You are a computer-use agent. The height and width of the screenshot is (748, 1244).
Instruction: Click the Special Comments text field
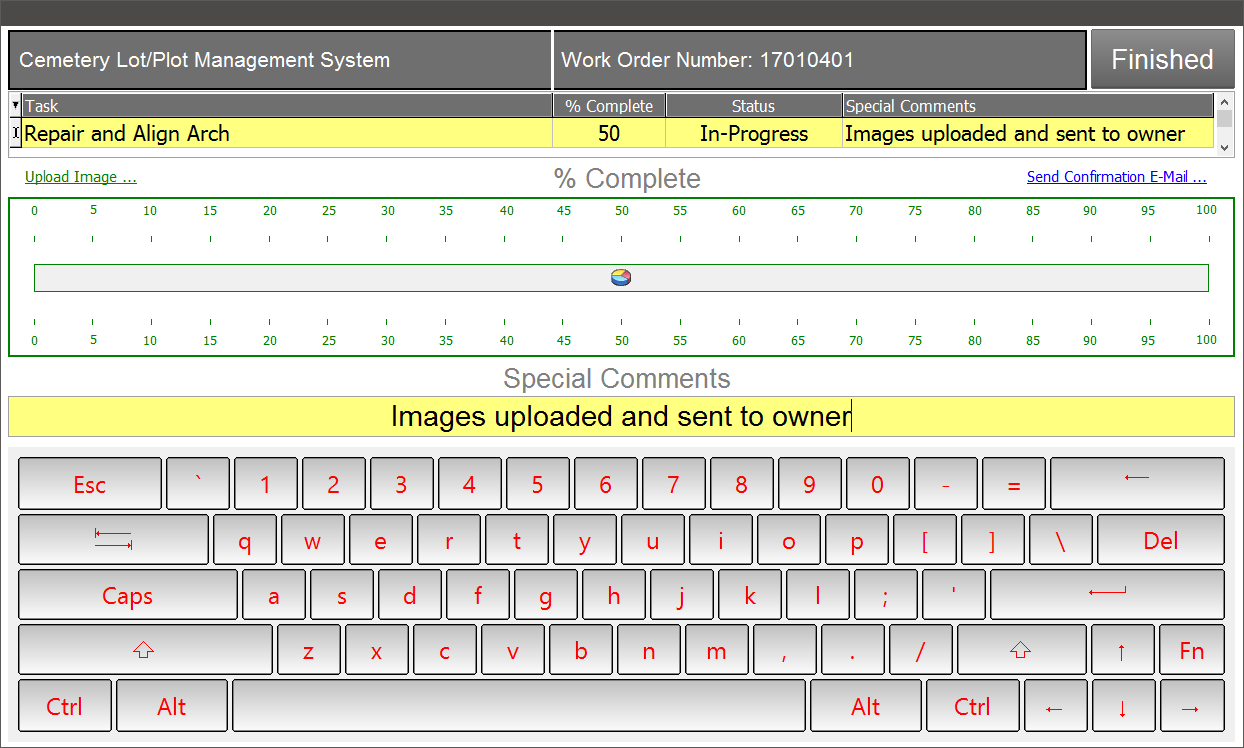(x=620, y=417)
